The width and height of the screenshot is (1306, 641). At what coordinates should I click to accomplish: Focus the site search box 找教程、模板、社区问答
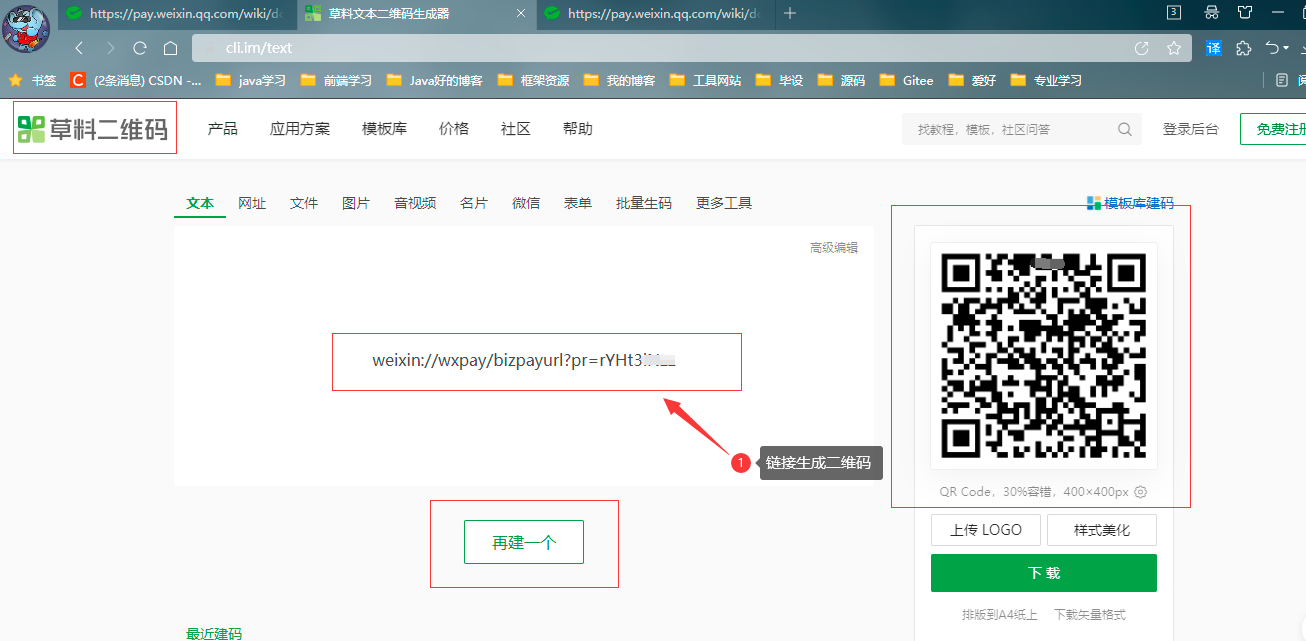(x=1022, y=129)
